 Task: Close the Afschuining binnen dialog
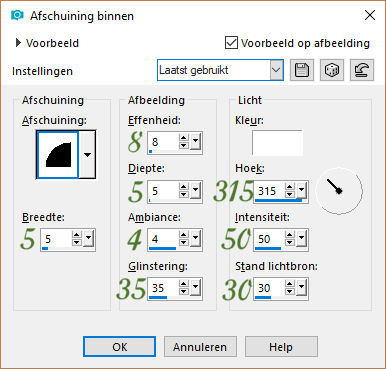(370, 15)
